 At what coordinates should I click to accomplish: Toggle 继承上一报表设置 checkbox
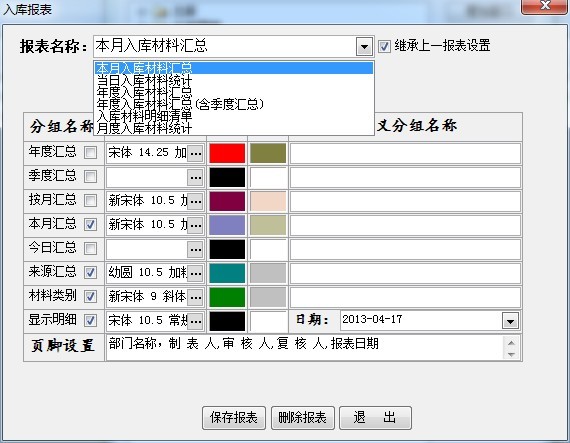pos(384,47)
